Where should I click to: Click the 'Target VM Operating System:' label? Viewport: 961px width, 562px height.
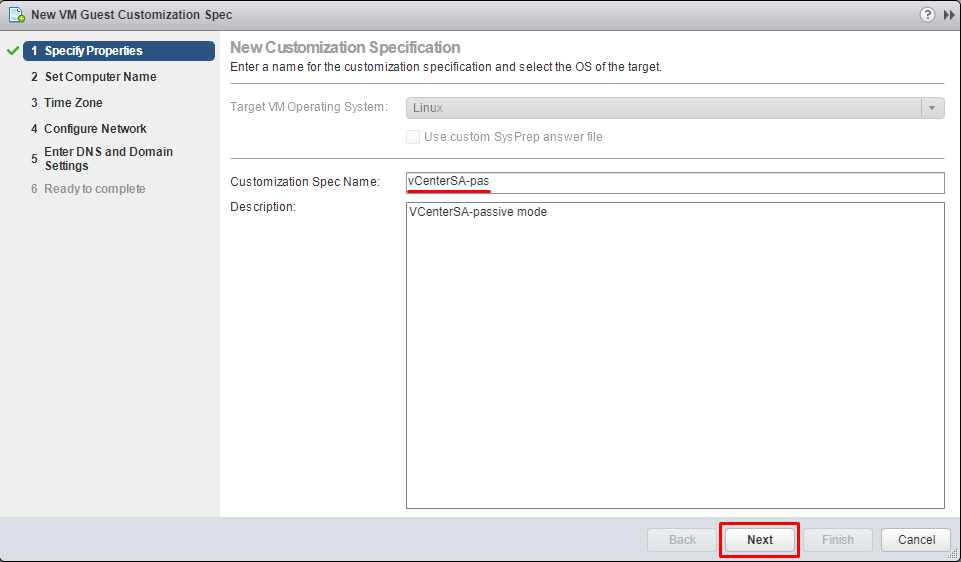point(309,107)
